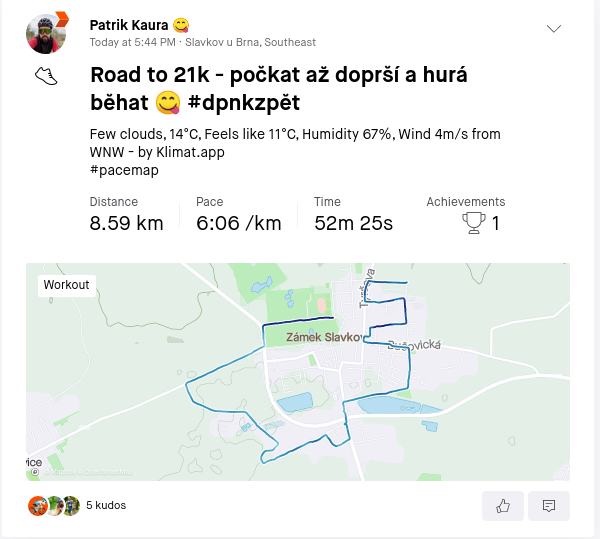The width and height of the screenshot is (600, 539).
Task: Click the Workout tag on the map
Action: [x=67, y=285]
